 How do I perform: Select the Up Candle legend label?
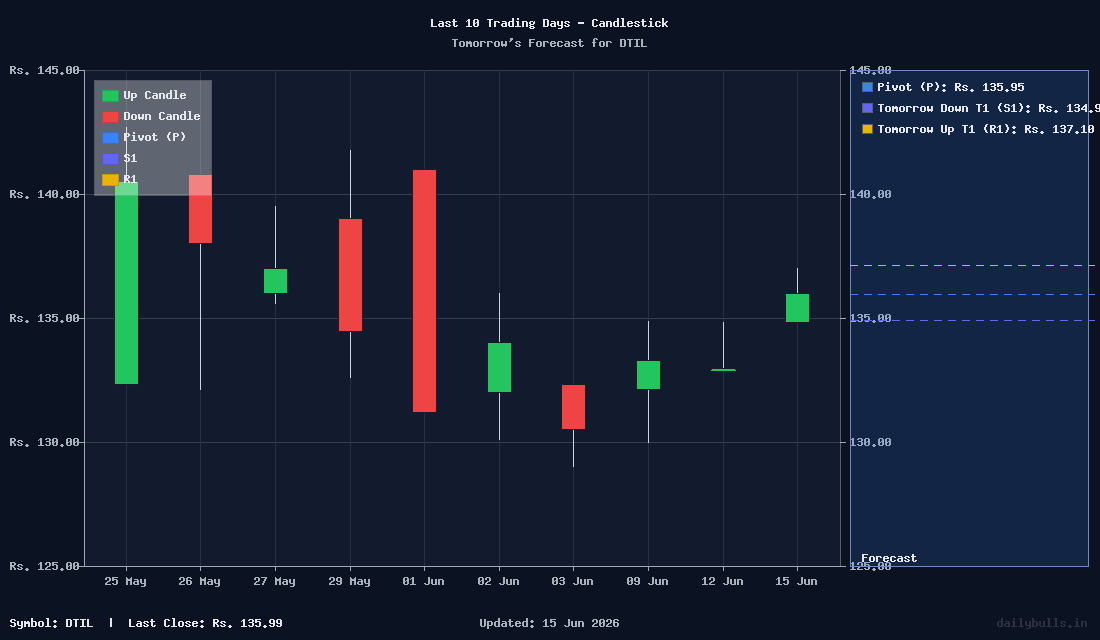155,95
